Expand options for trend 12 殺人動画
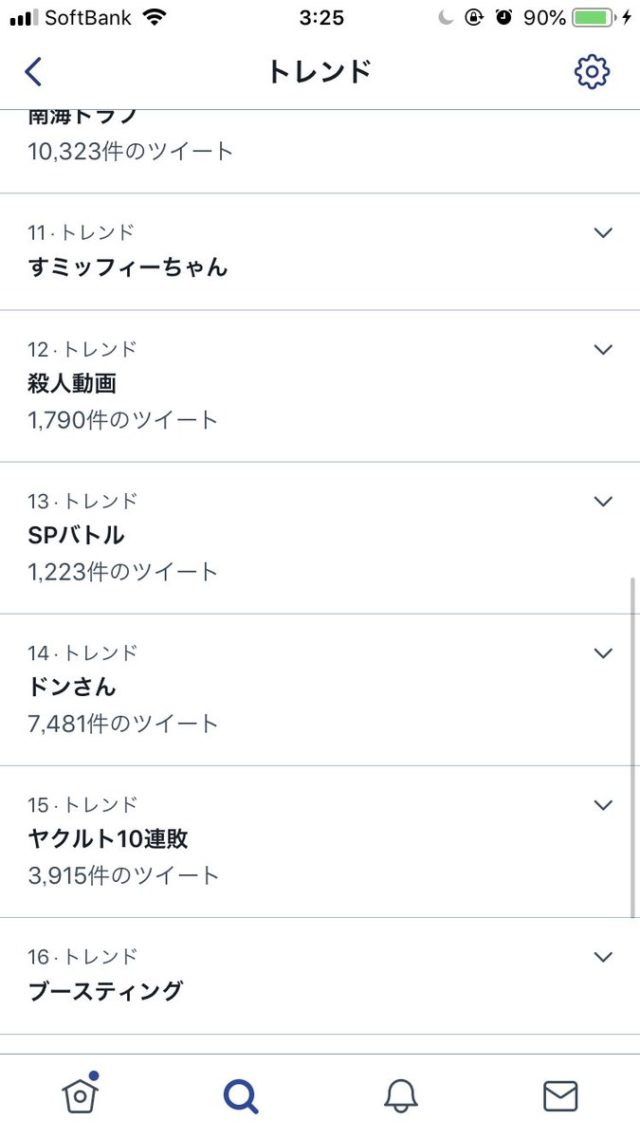The width and height of the screenshot is (640, 1138). (602, 350)
